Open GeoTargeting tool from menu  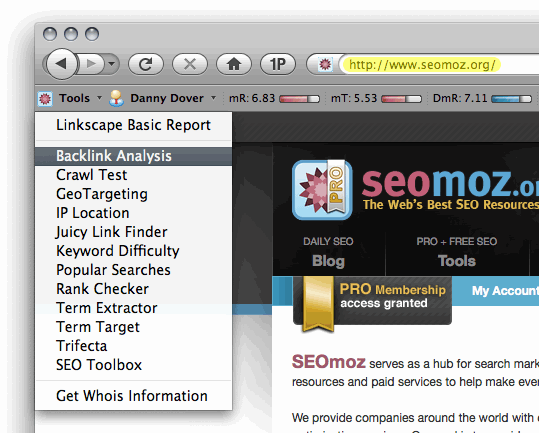tap(133, 194)
